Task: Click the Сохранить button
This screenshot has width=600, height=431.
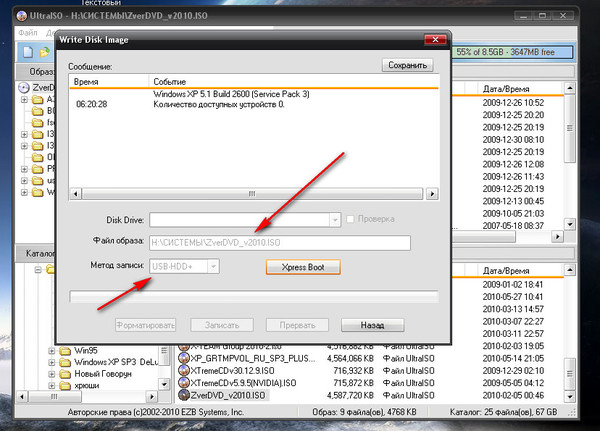Action: [408, 65]
